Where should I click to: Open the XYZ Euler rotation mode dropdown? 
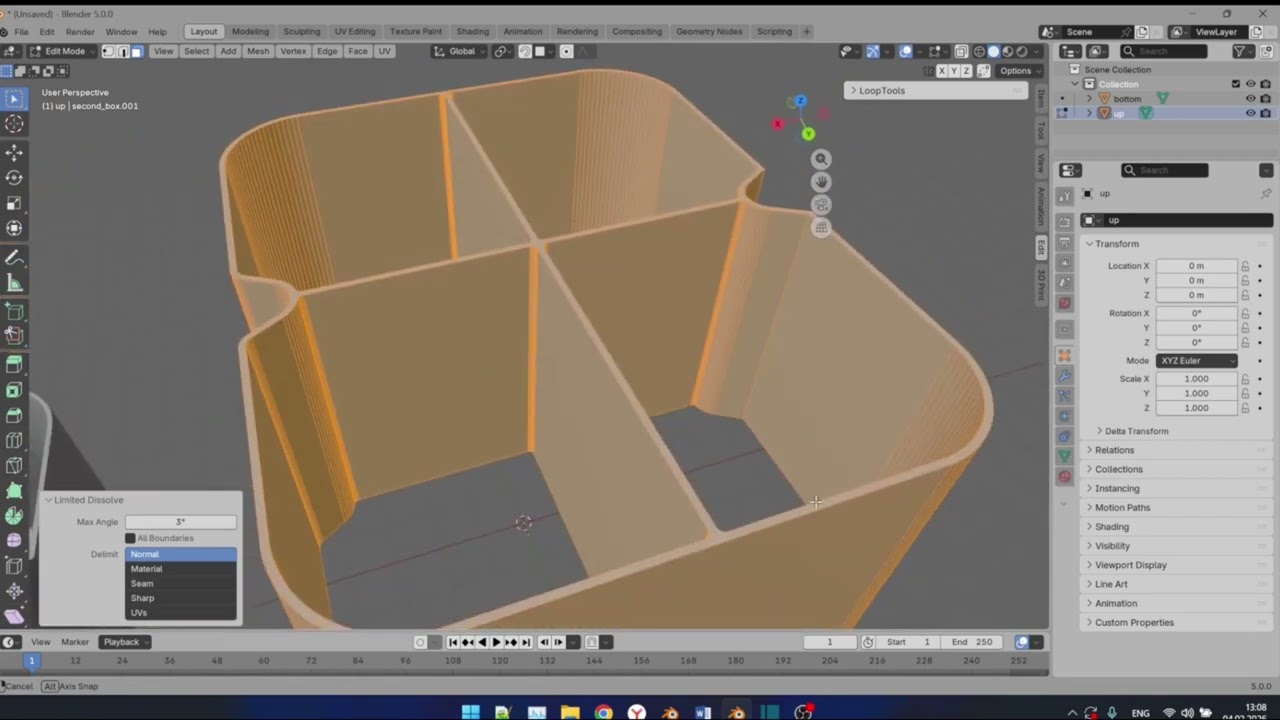(1197, 361)
